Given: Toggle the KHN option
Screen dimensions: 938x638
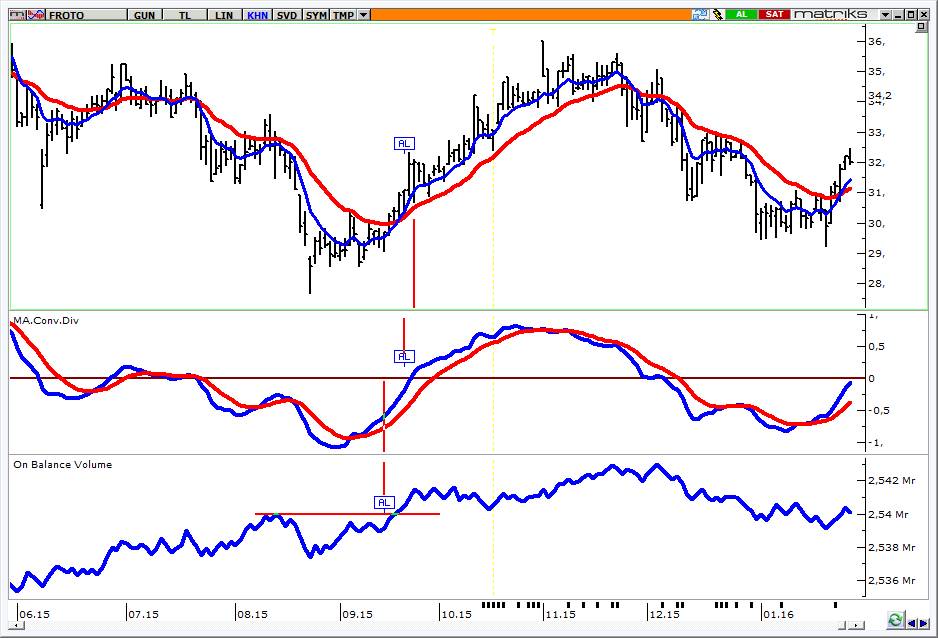Looking at the screenshot, I should 258,15.
